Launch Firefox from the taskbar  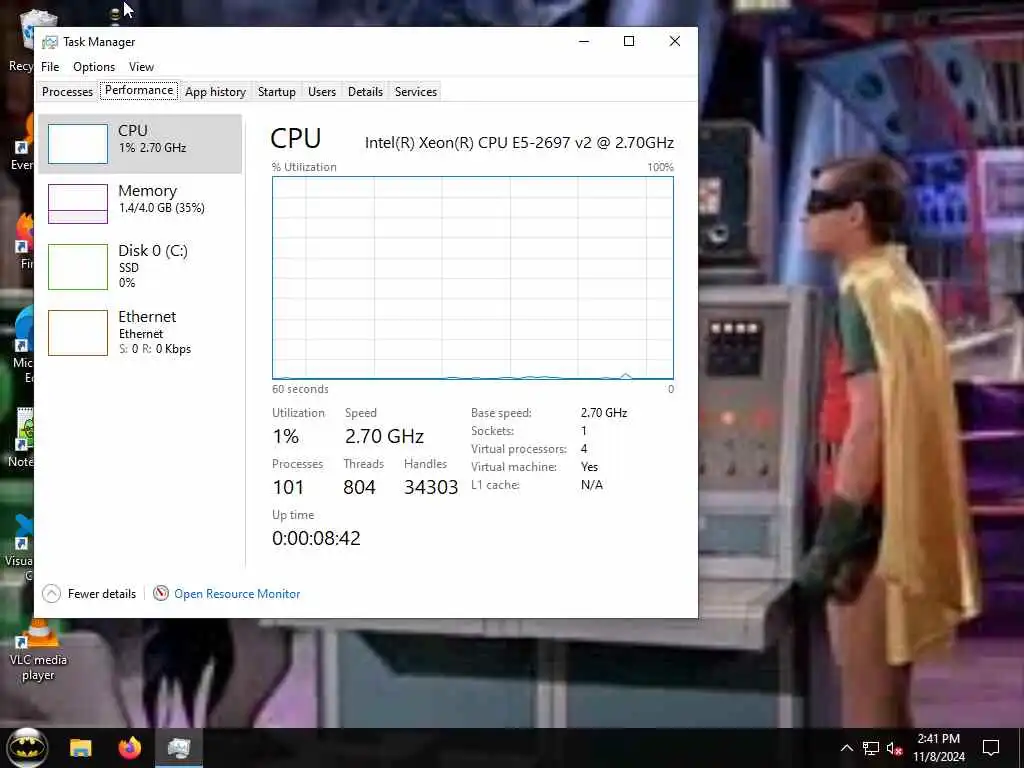coord(130,748)
